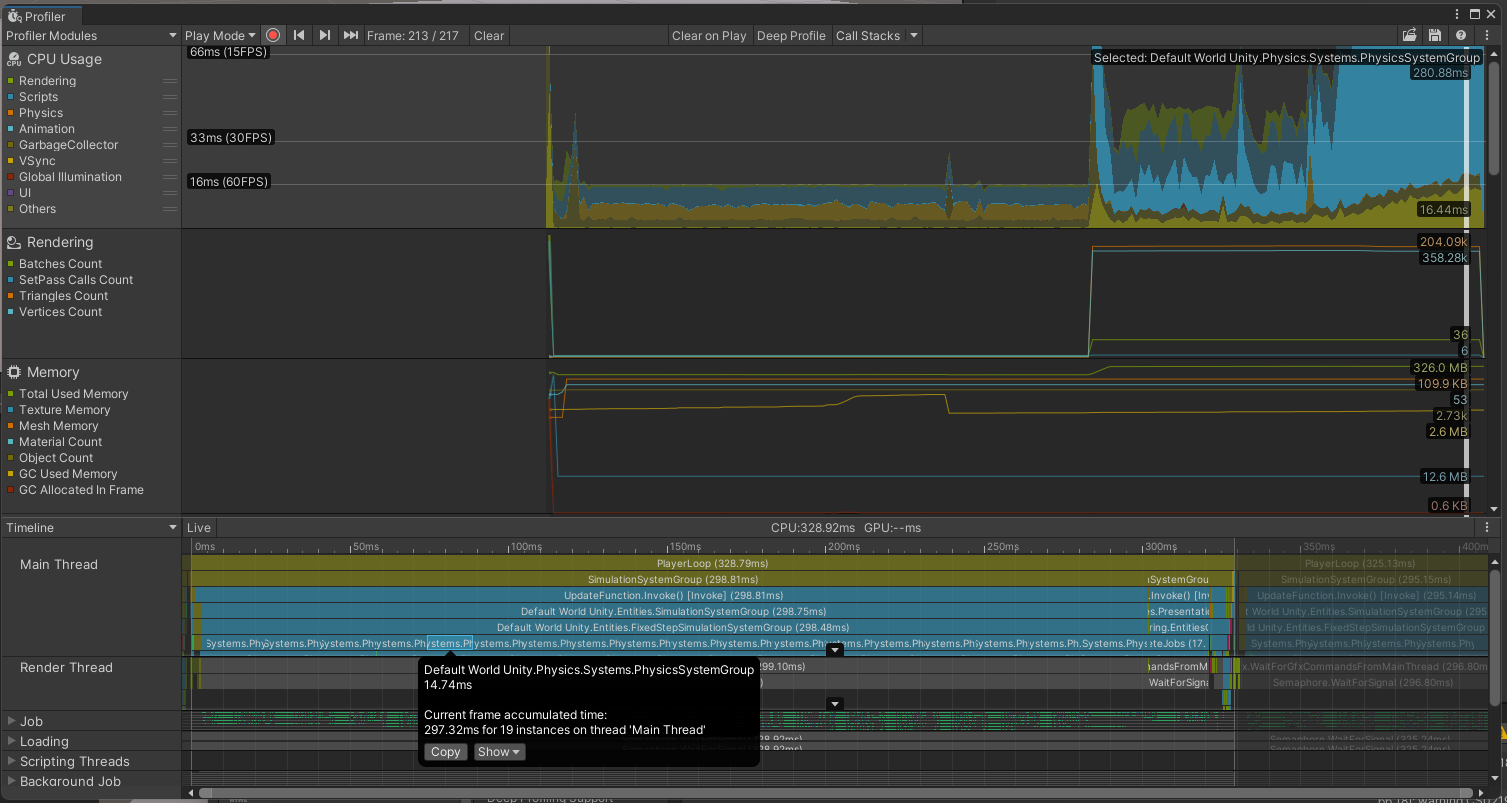Jump to the current frame with the last-frame icon

tap(349, 35)
